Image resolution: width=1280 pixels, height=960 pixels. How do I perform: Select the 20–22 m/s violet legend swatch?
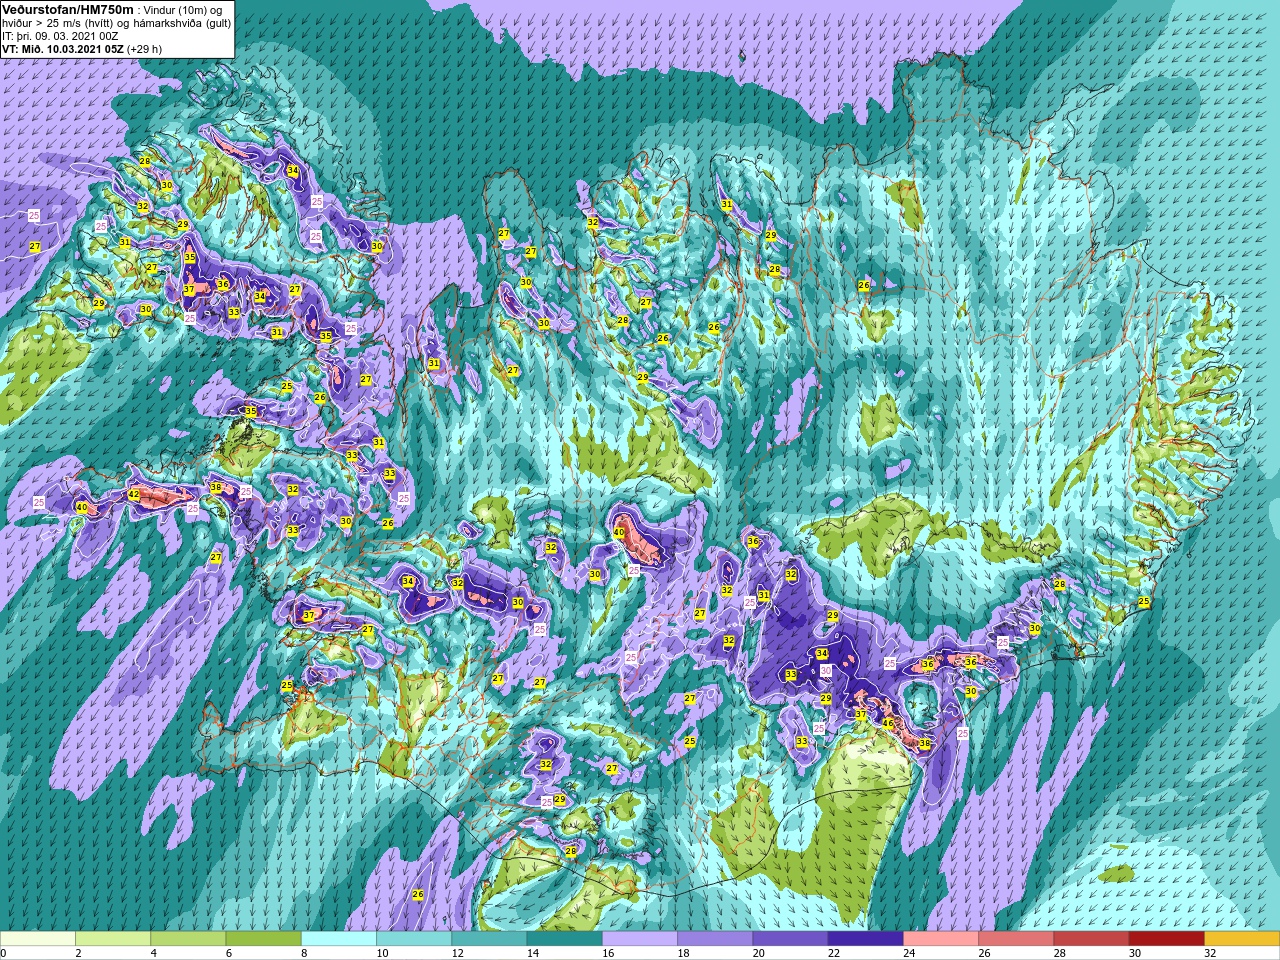click(790, 939)
